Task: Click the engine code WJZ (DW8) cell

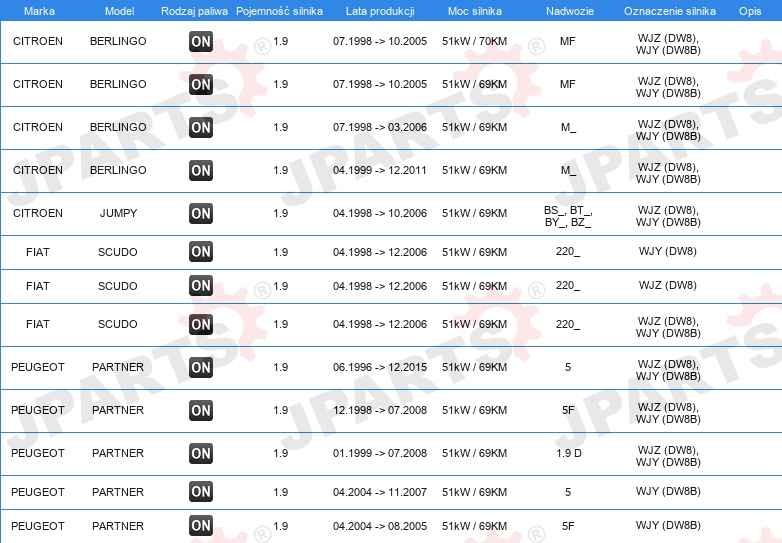Action: click(668, 285)
